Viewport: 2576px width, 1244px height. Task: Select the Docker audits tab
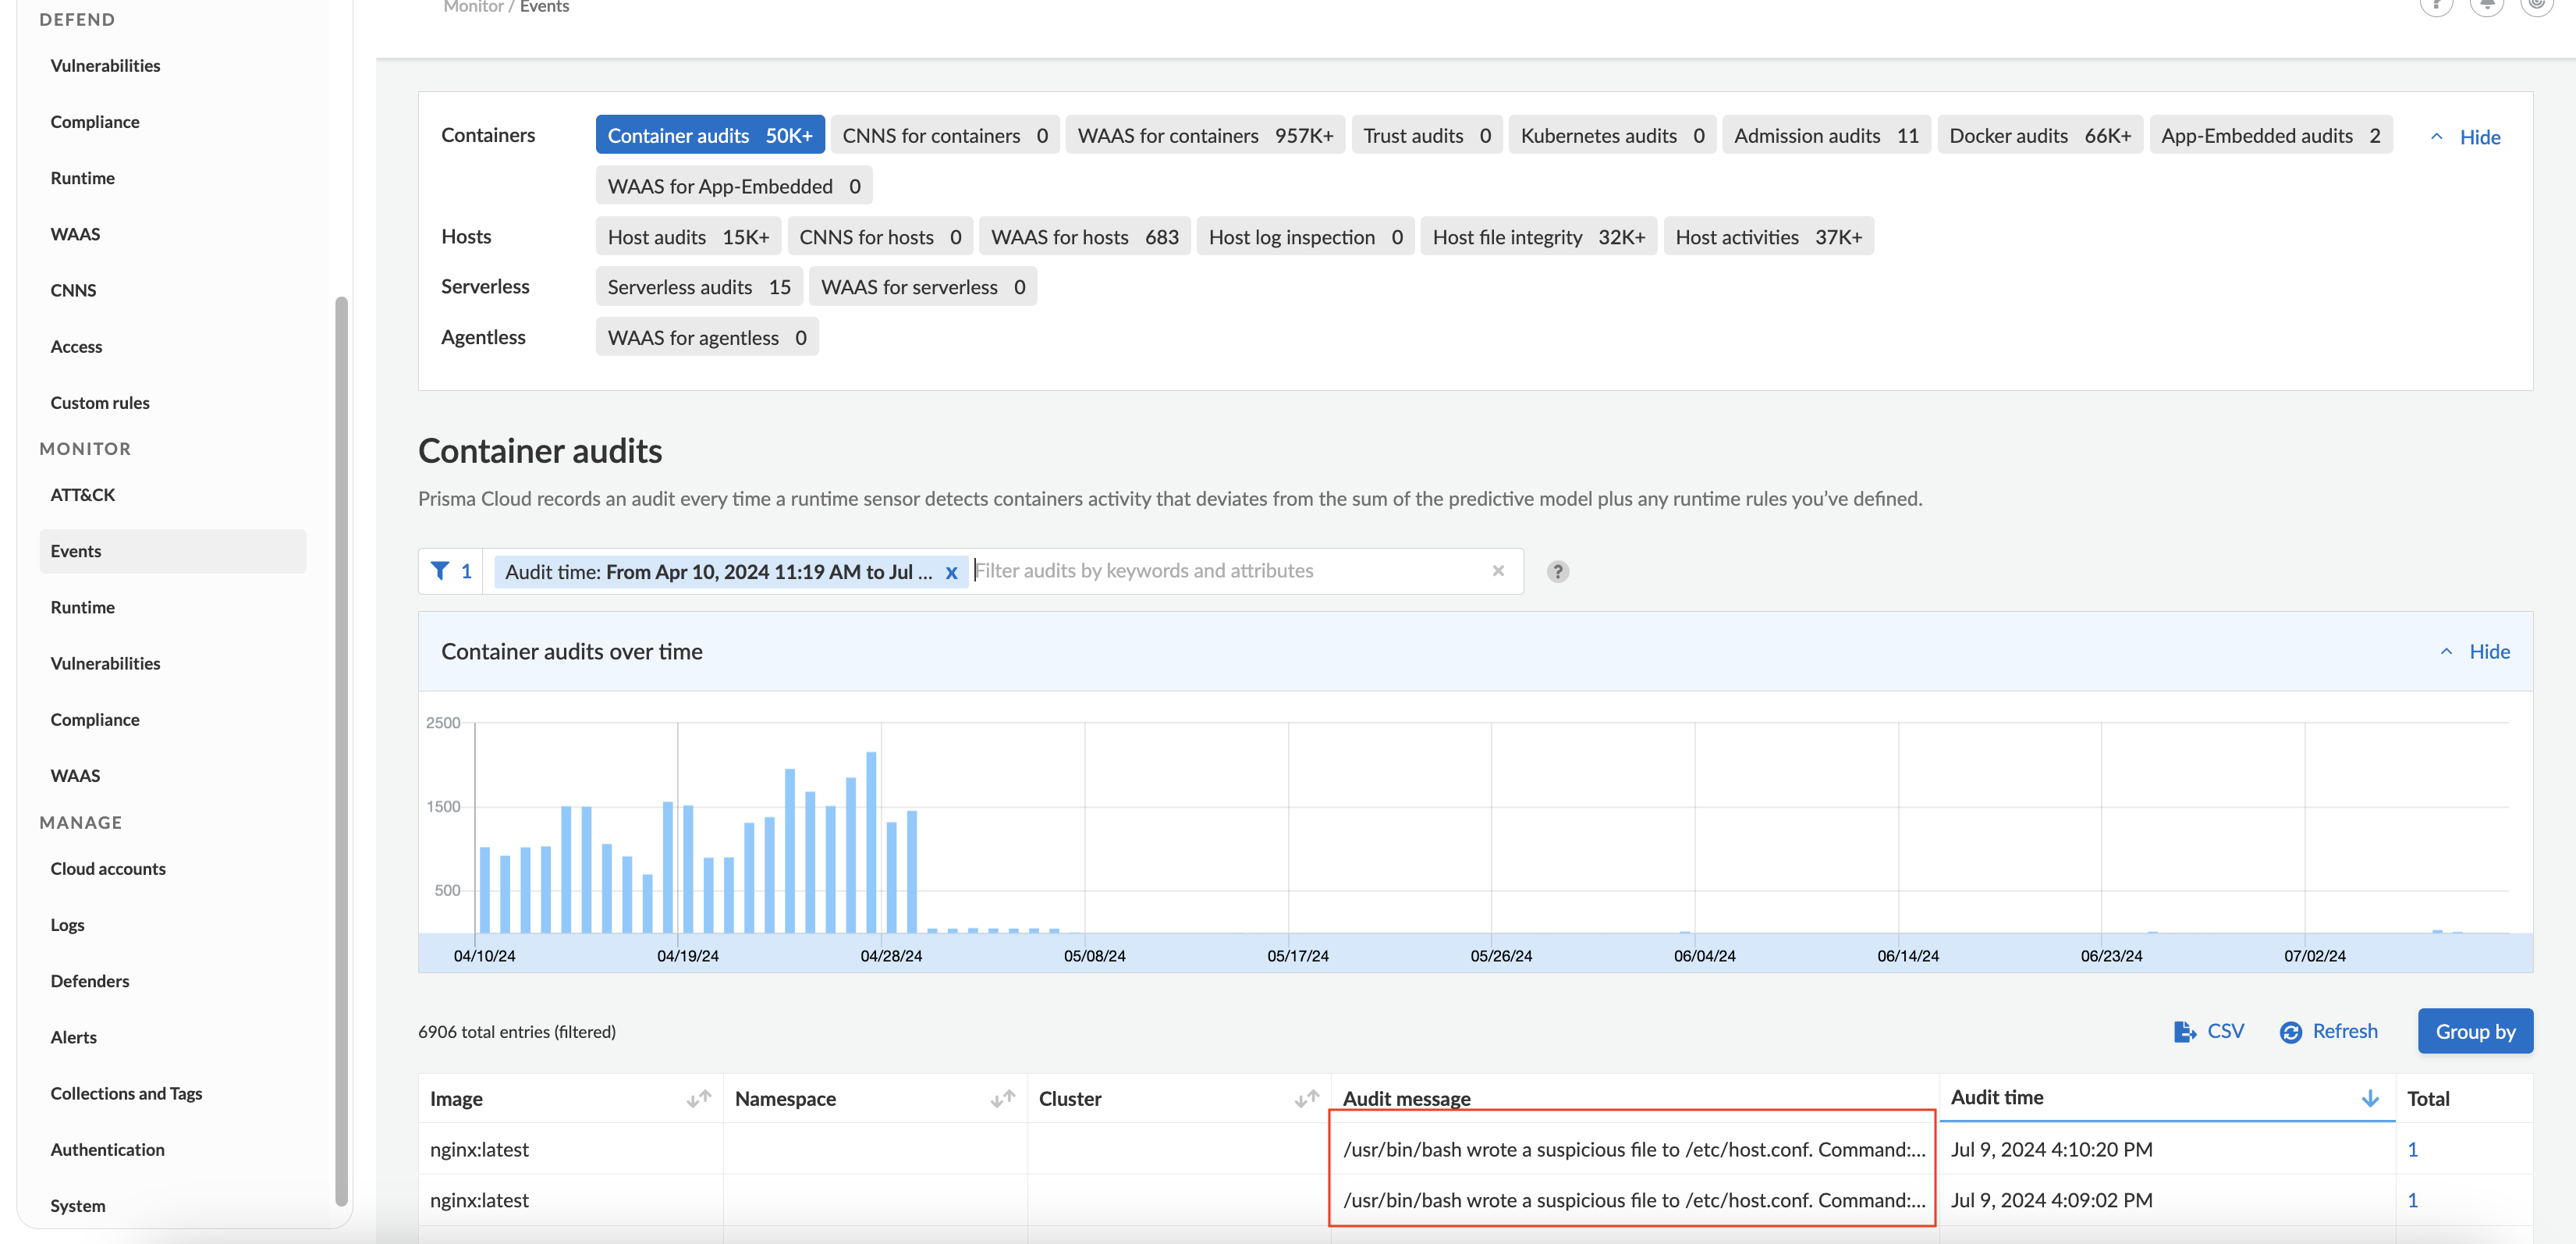[2039, 136]
